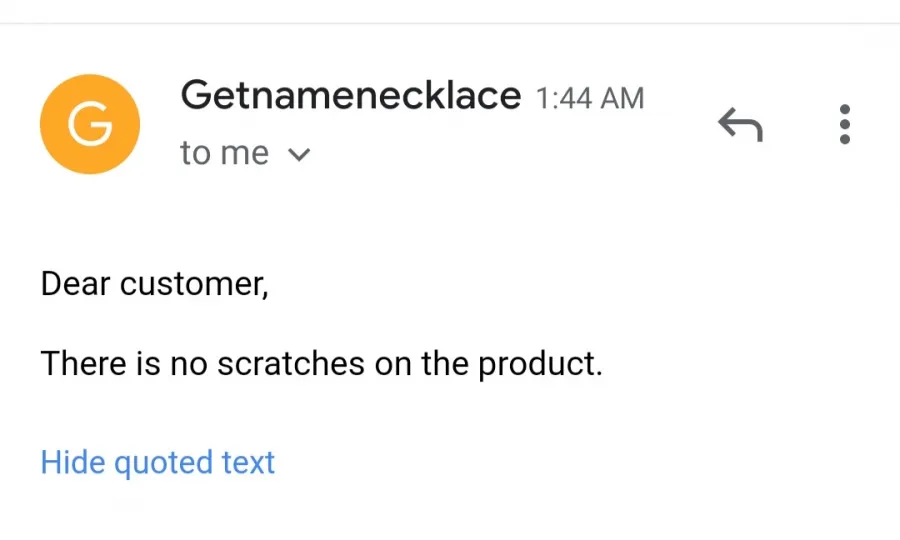This screenshot has width=900, height=540.
Task: Click the word 'scratches' in the message
Action: pyautogui.click(x=291, y=364)
